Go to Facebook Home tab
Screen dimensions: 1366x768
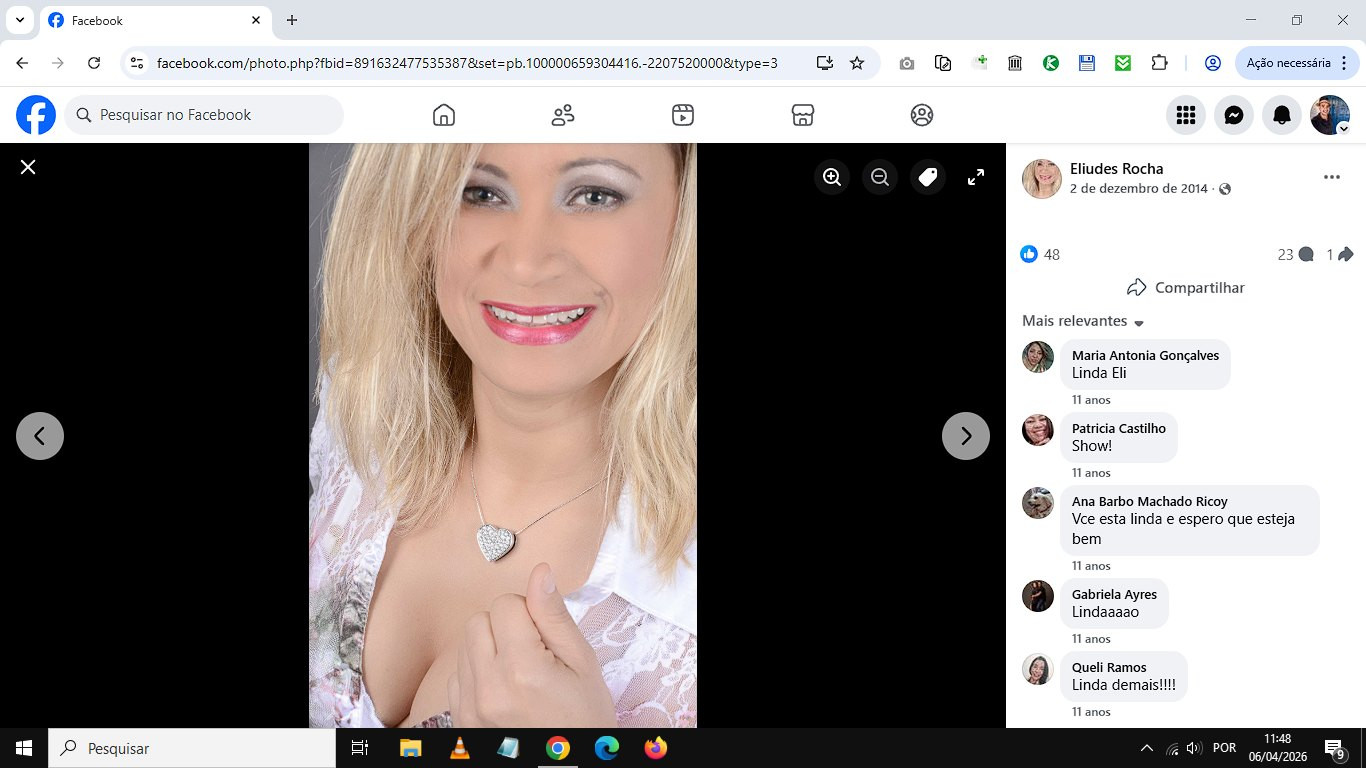pyautogui.click(x=444, y=115)
